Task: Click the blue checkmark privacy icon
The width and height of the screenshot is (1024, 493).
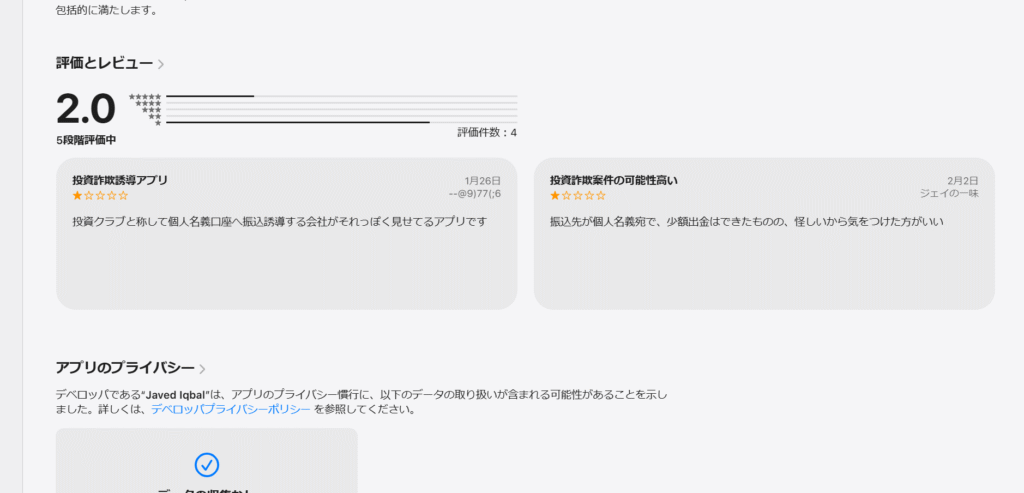Action: pos(206,465)
